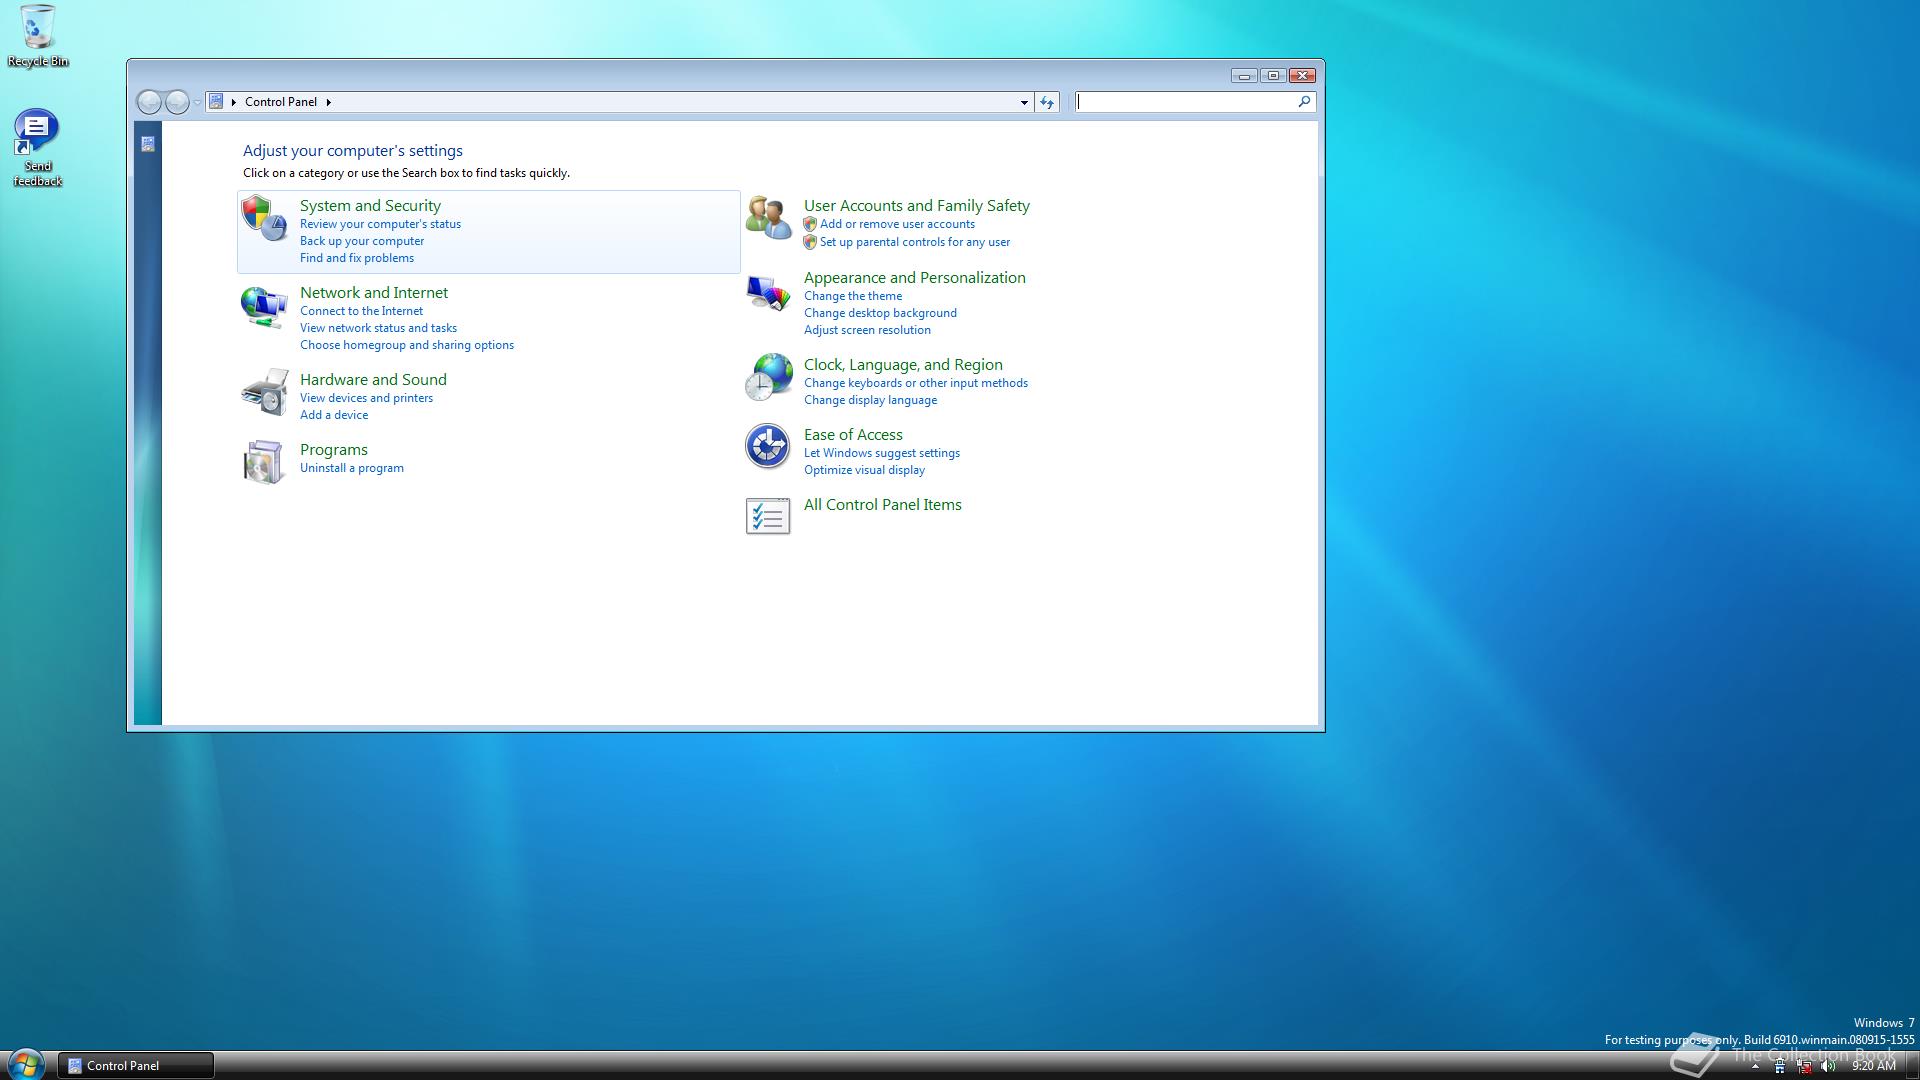Open the Programs category heading
The image size is (1920, 1080).
coord(334,449)
